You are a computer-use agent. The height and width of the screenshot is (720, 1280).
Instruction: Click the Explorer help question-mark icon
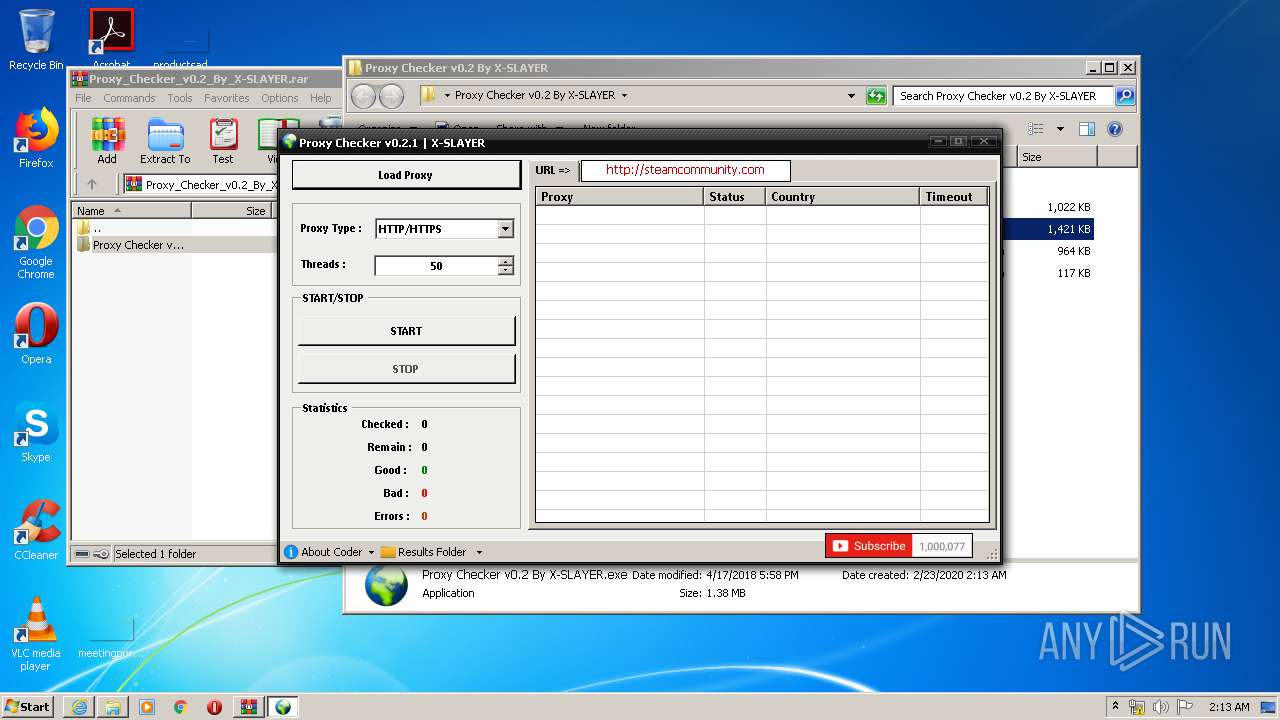coord(1115,129)
